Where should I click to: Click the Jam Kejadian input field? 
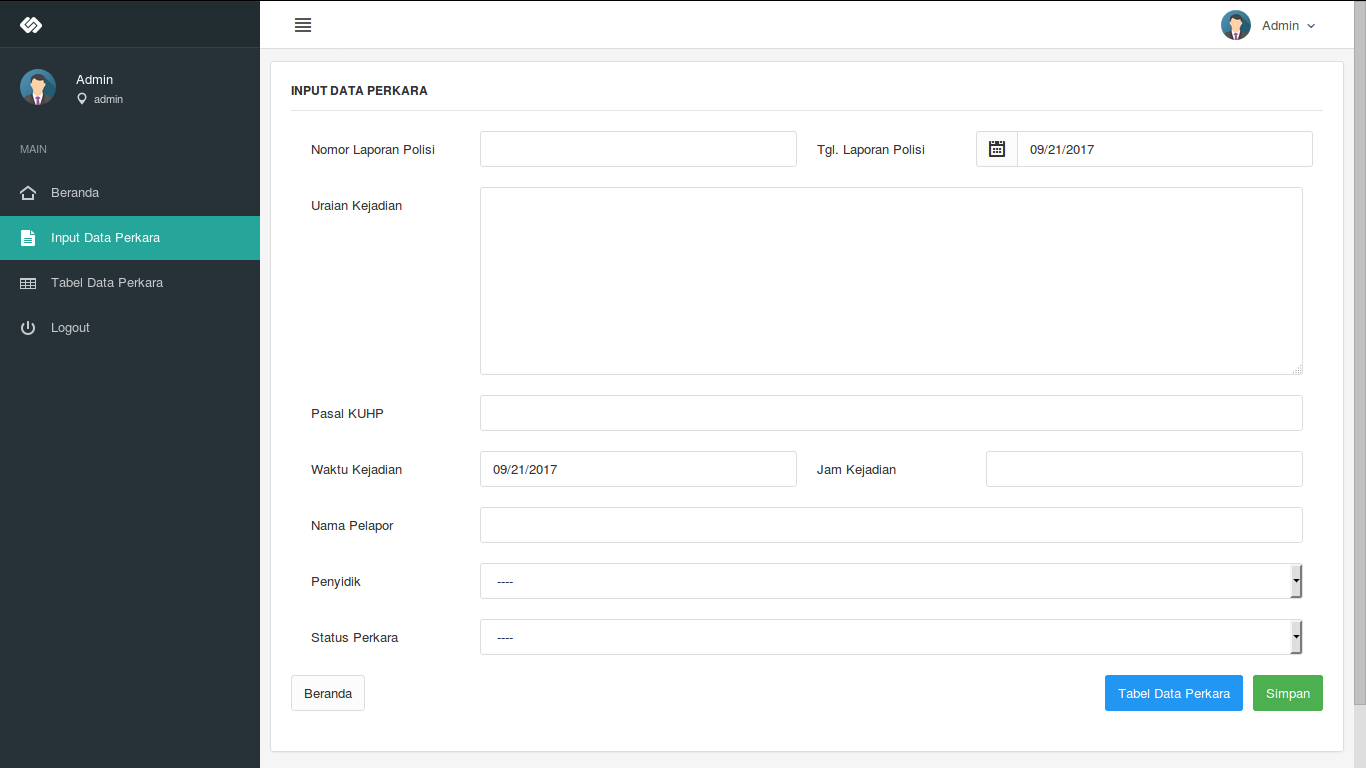1144,469
